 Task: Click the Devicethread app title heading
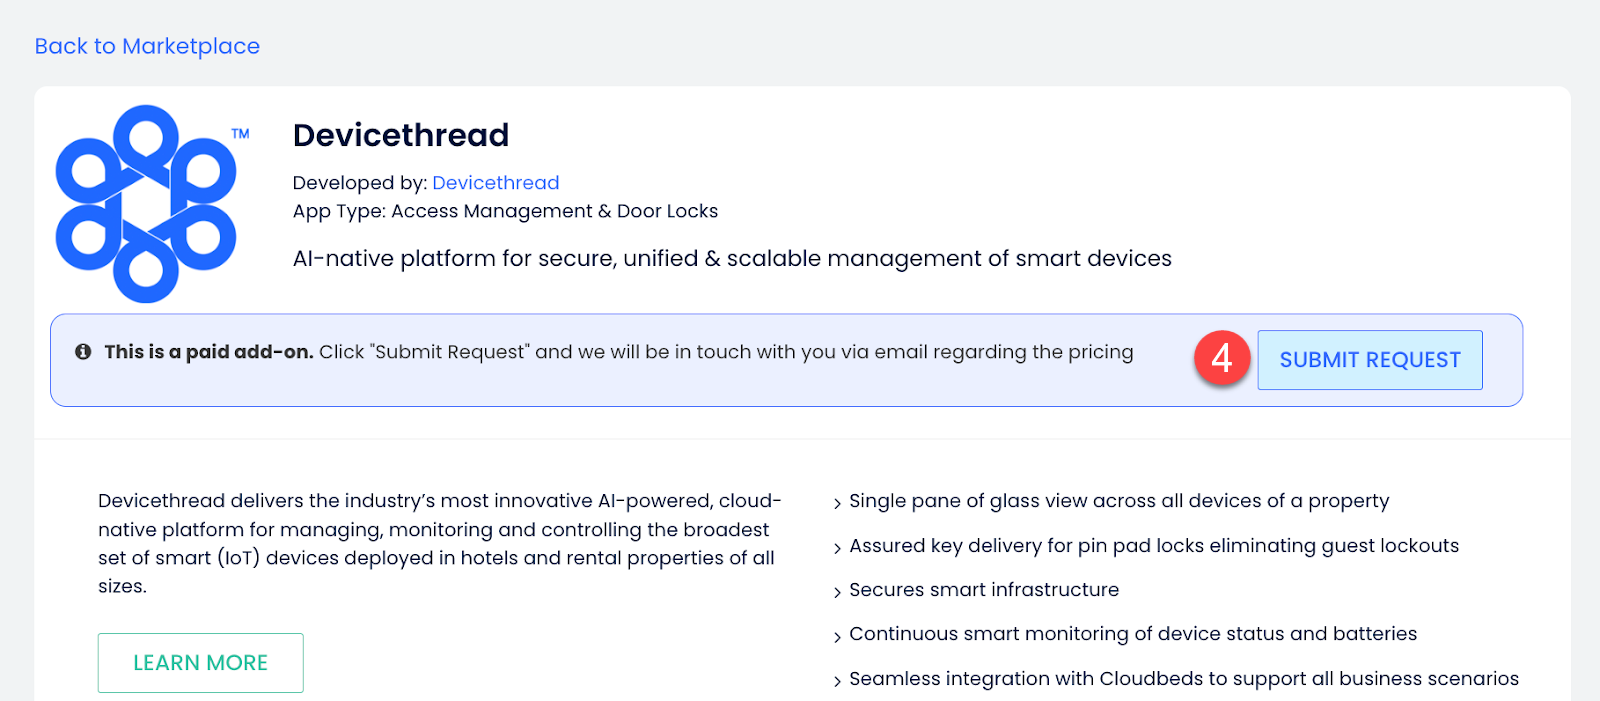click(401, 135)
